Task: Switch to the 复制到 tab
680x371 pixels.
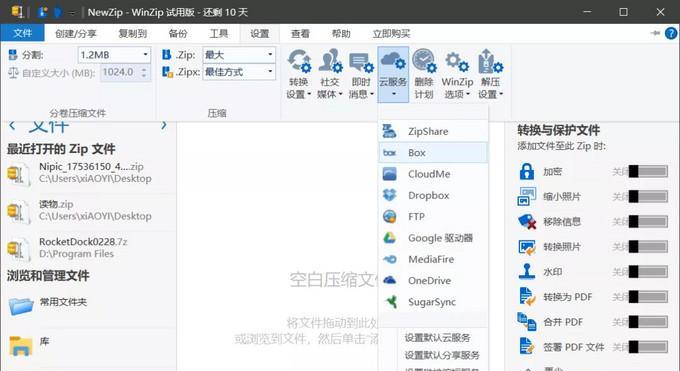Action: pos(133,33)
